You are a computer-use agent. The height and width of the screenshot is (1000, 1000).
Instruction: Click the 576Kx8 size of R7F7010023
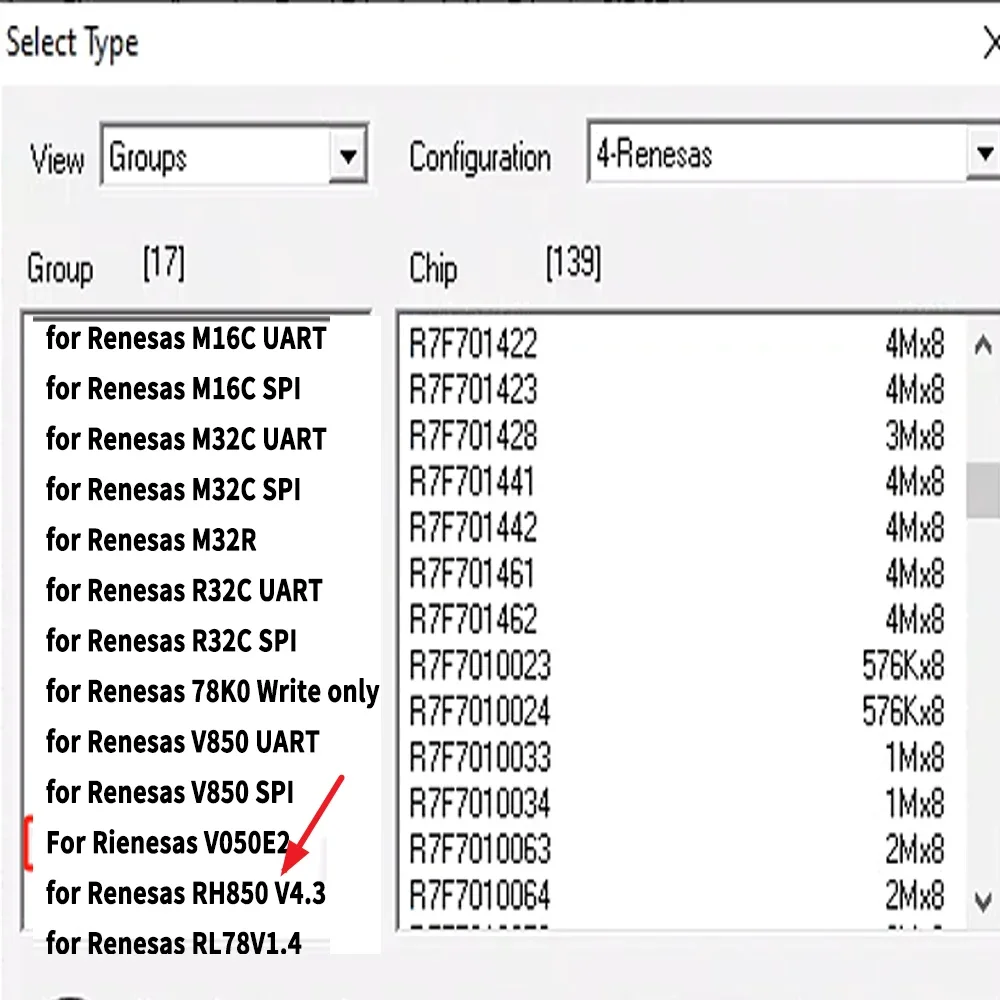point(903,666)
